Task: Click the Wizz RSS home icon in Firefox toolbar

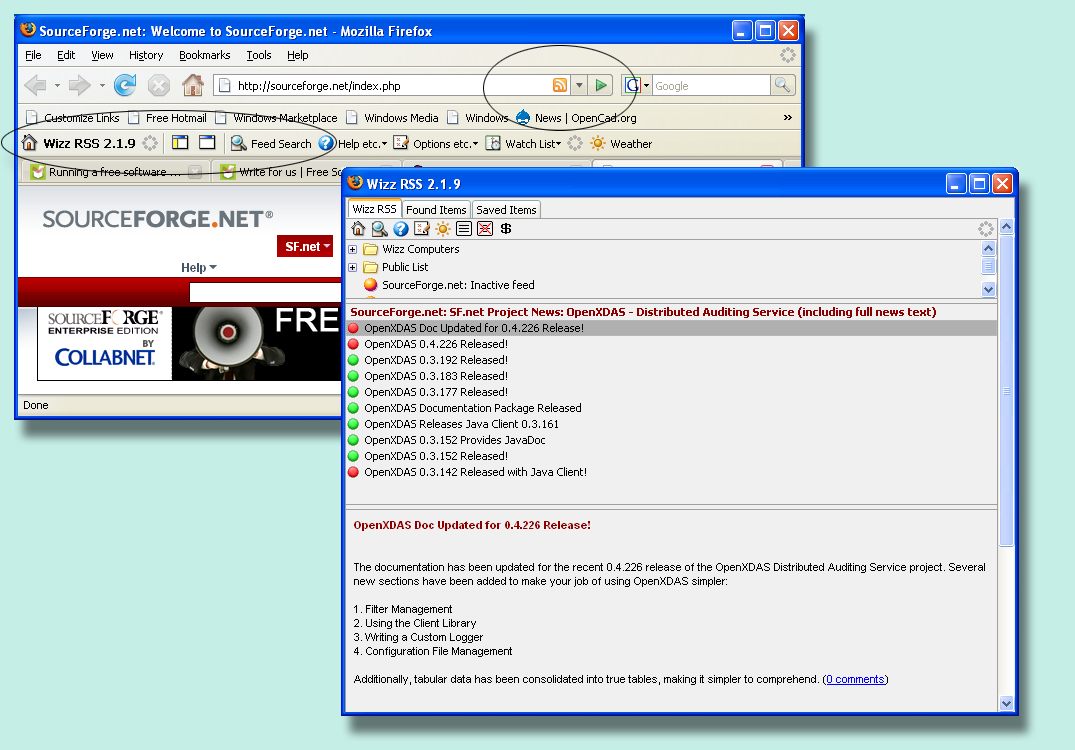Action: click(x=29, y=143)
